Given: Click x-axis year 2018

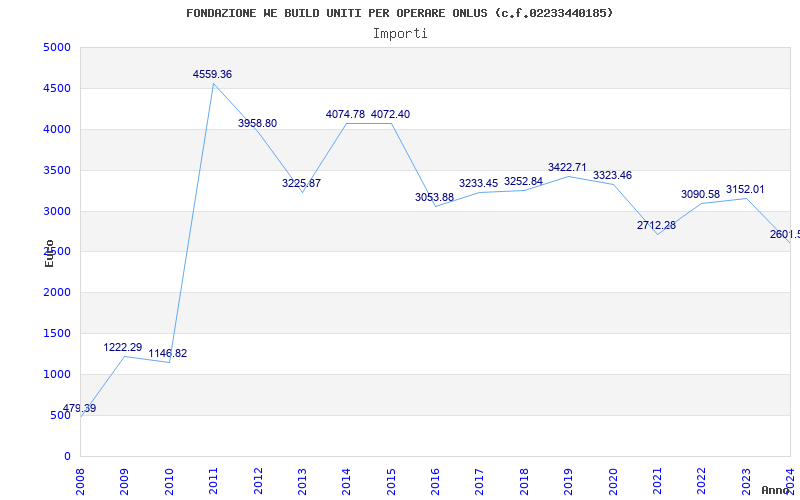Looking at the screenshot, I should coord(524,481).
